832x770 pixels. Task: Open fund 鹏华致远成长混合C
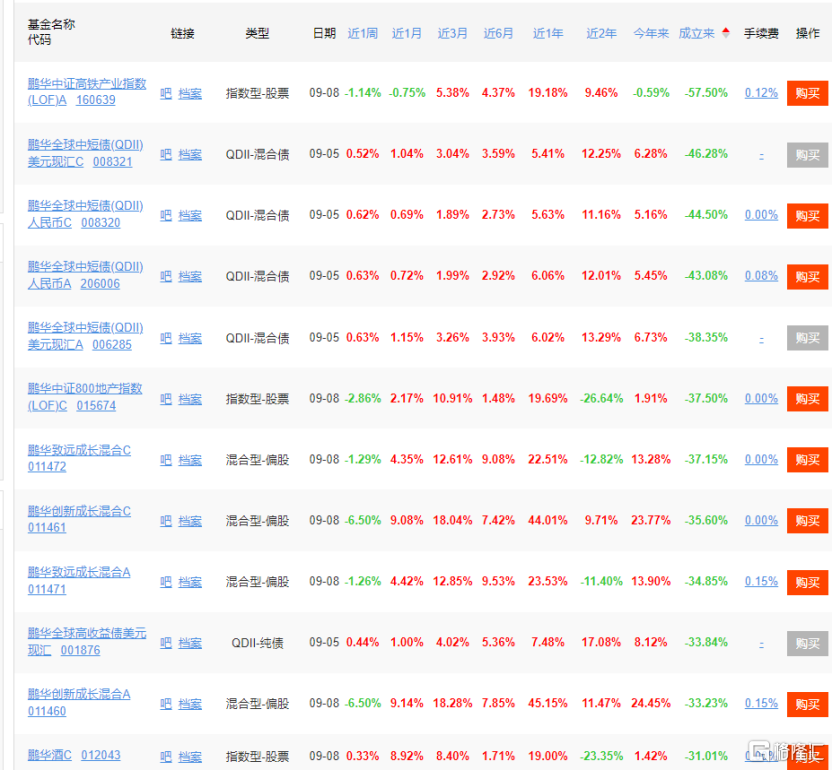[x=79, y=450]
